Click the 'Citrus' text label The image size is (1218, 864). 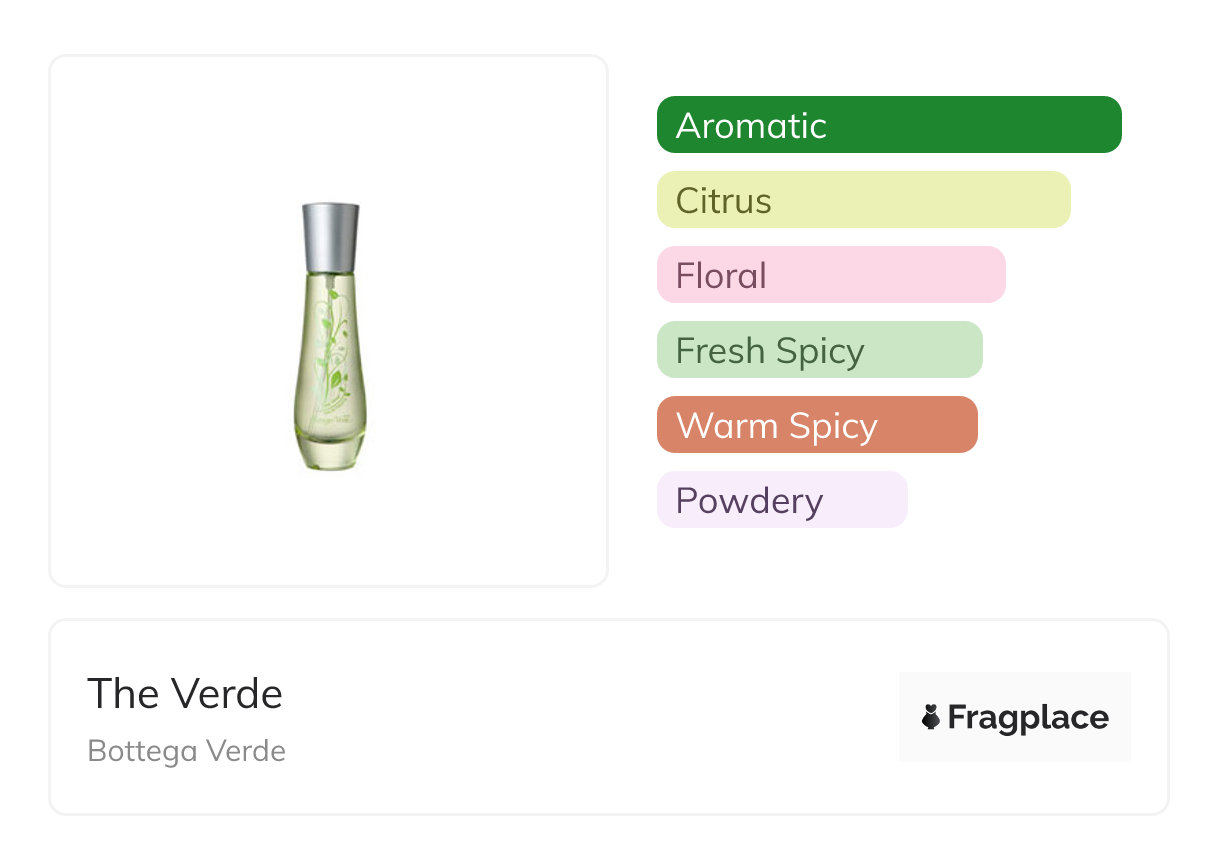click(723, 201)
